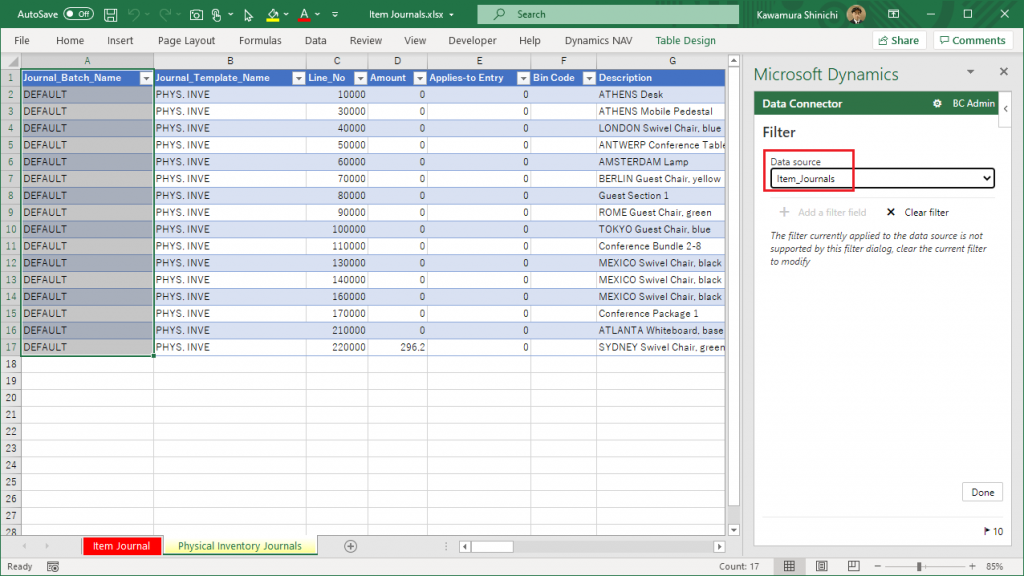This screenshot has width=1024, height=576.
Task: Open the Journal_Template_Name filter dropdown
Action: 298,78
